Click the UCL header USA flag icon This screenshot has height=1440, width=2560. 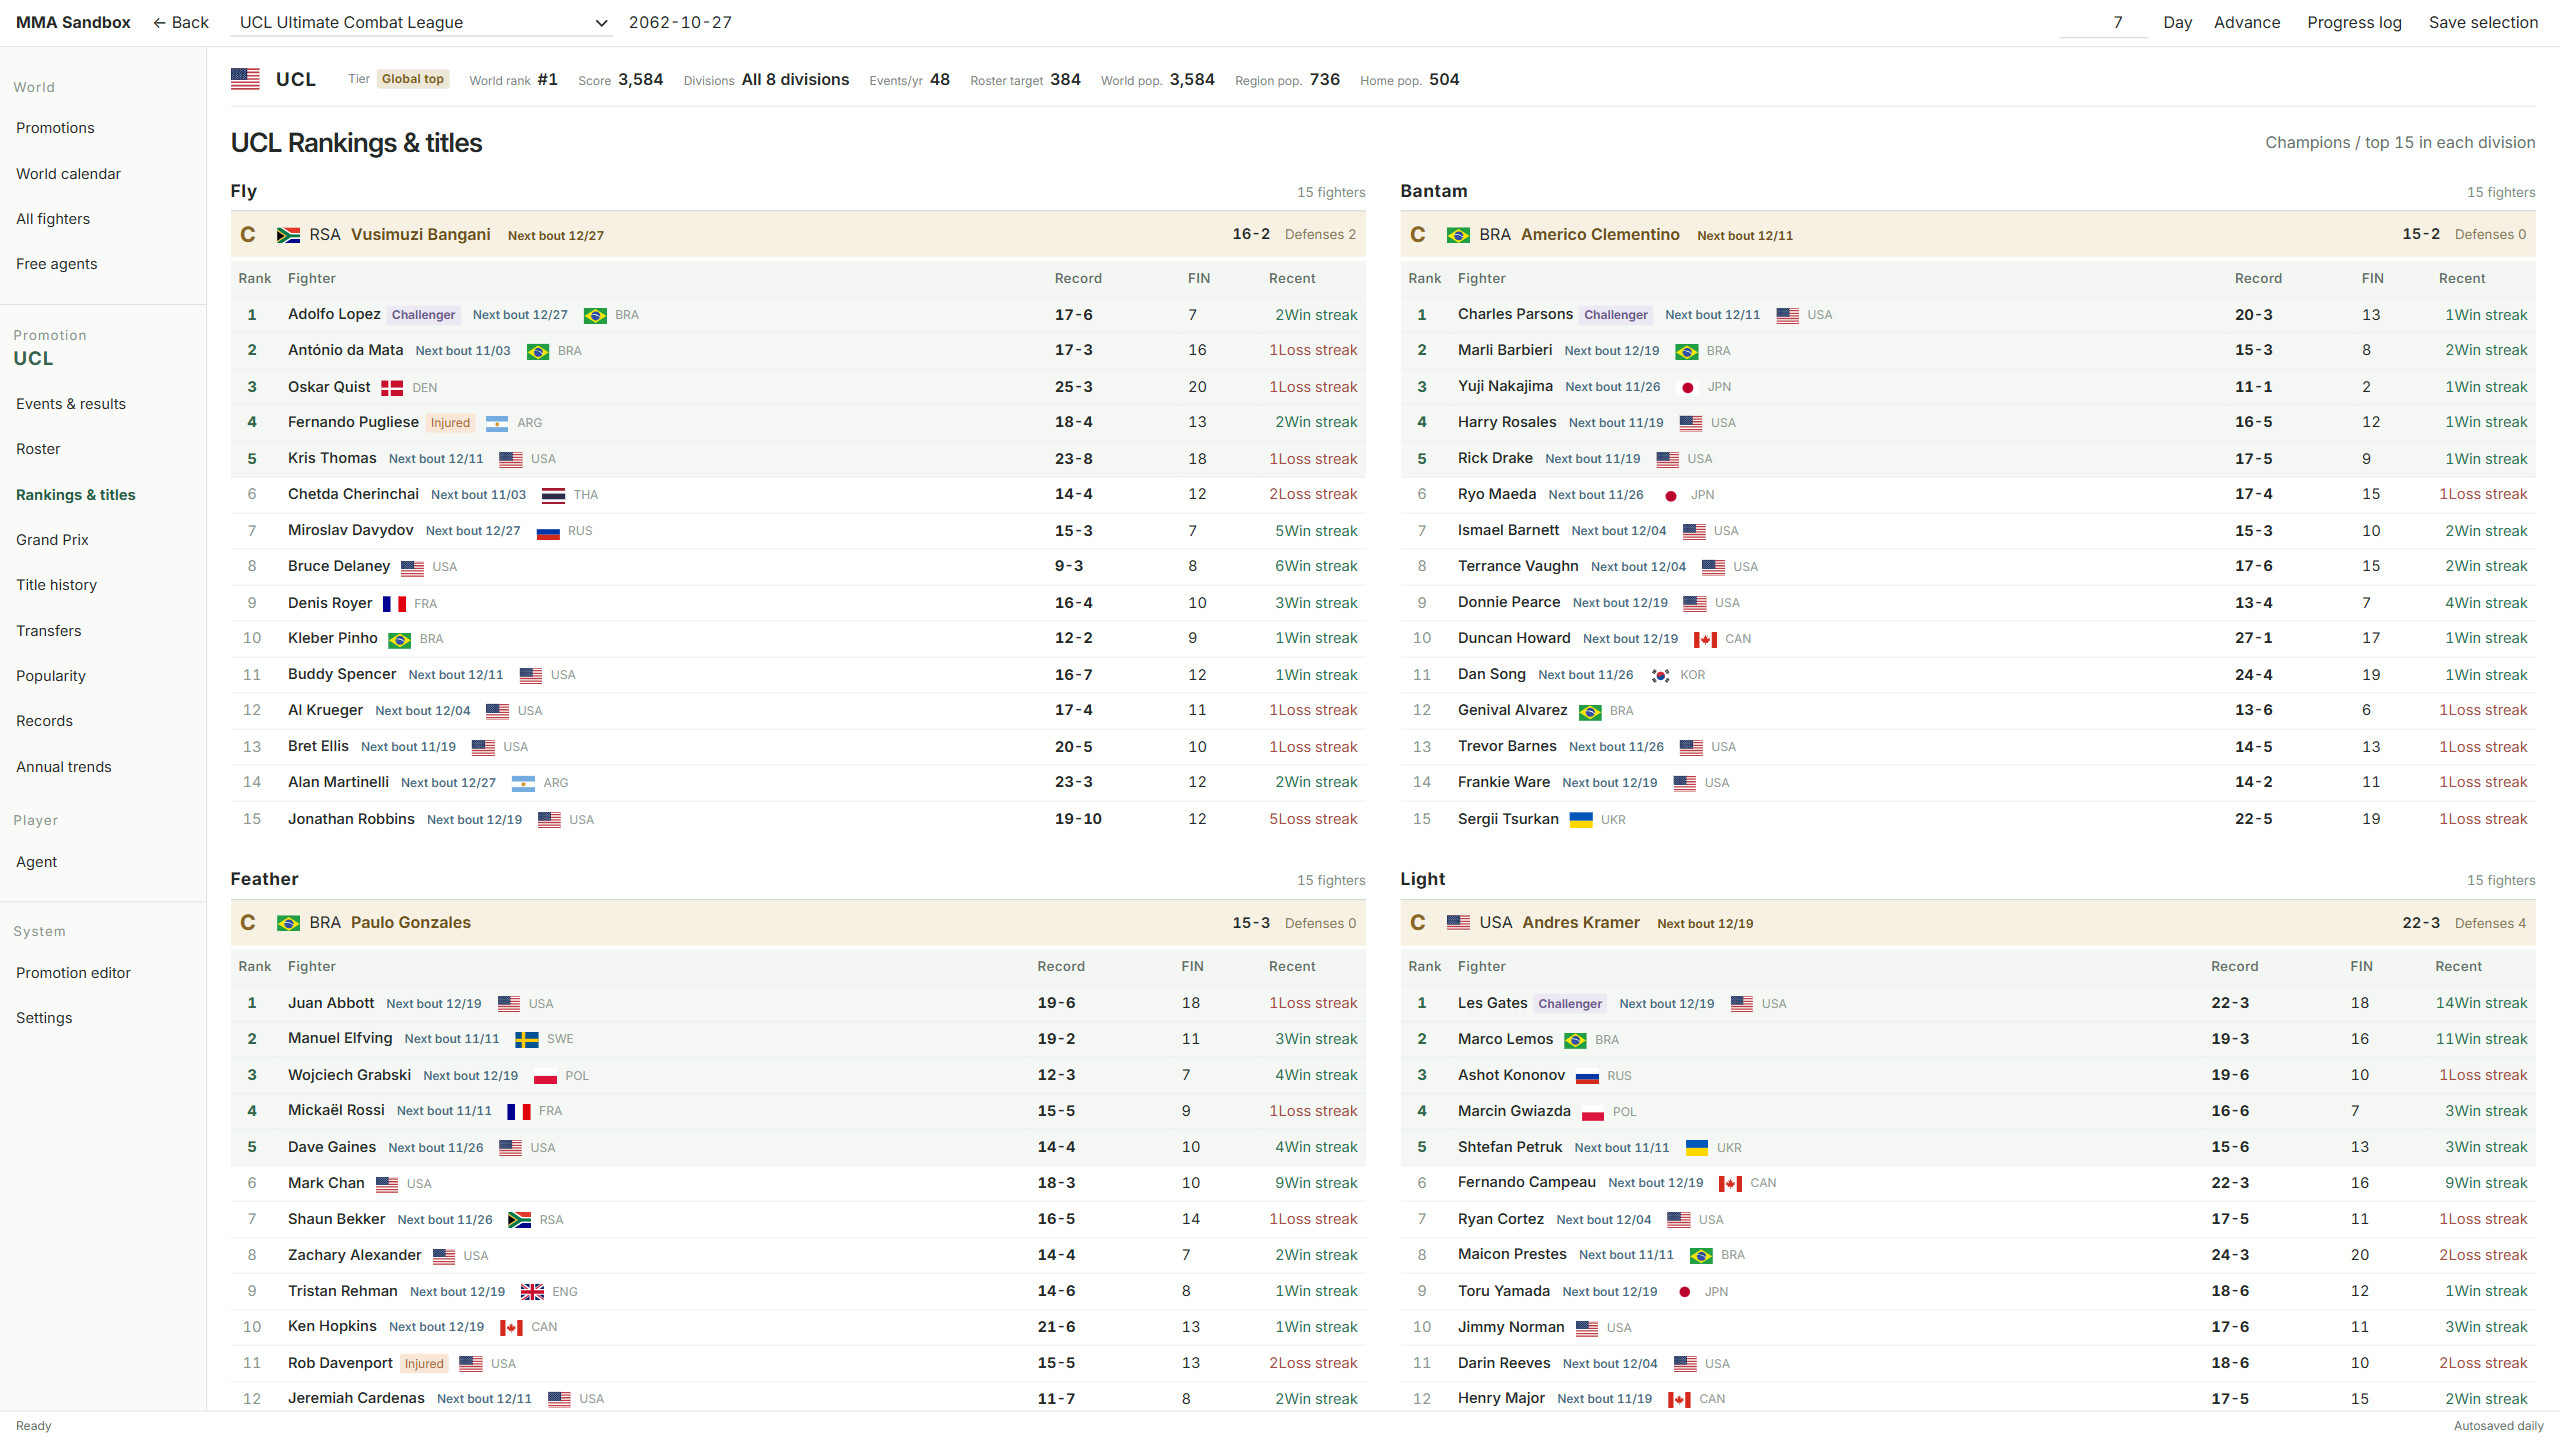click(245, 79)
